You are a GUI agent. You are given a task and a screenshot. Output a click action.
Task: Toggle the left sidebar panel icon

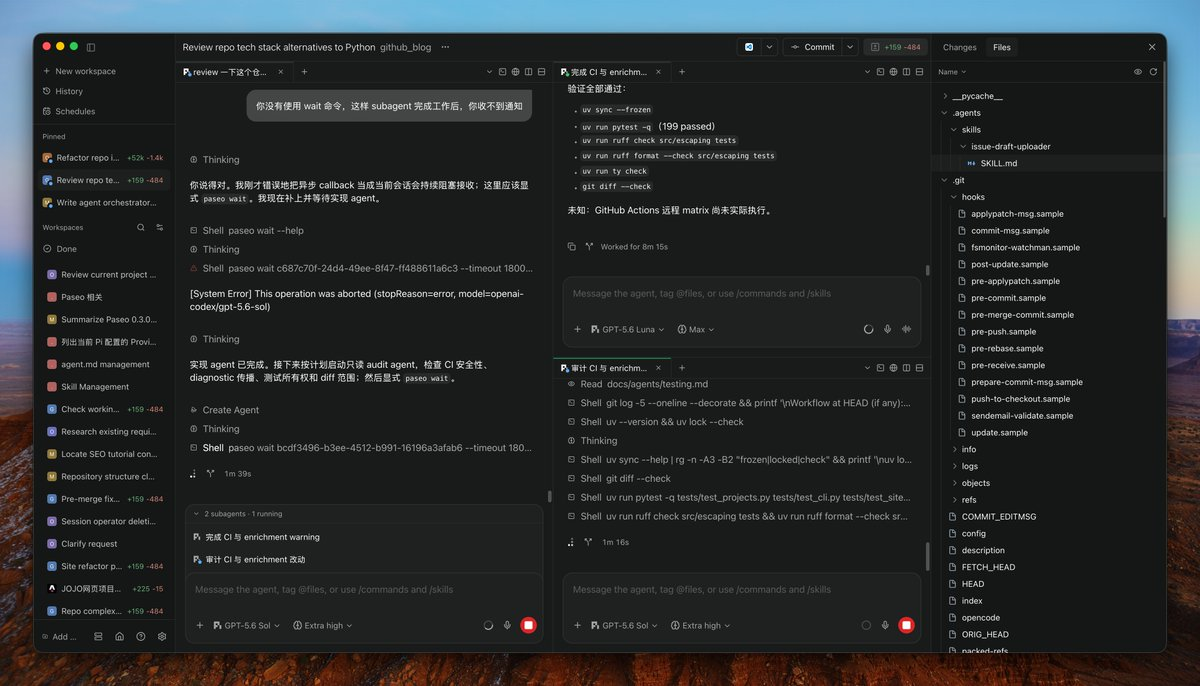click(x=91, y=47)
